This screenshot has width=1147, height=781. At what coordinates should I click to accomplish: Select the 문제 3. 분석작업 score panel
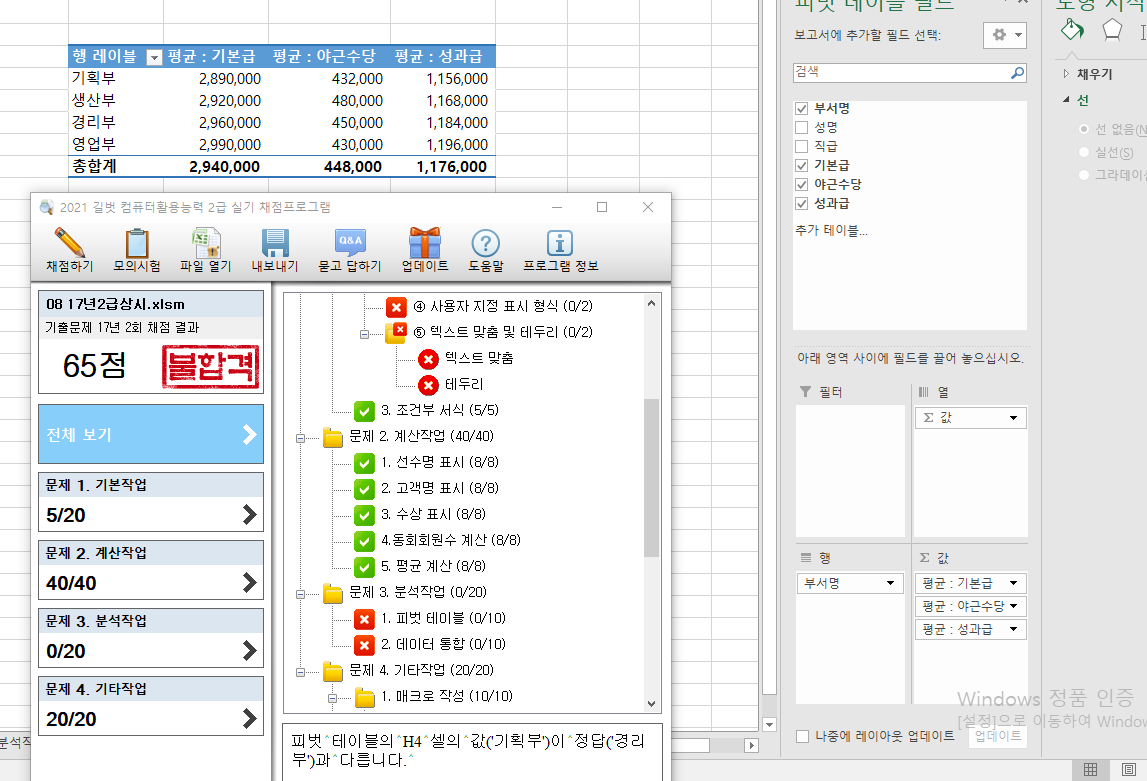(151, 637)
